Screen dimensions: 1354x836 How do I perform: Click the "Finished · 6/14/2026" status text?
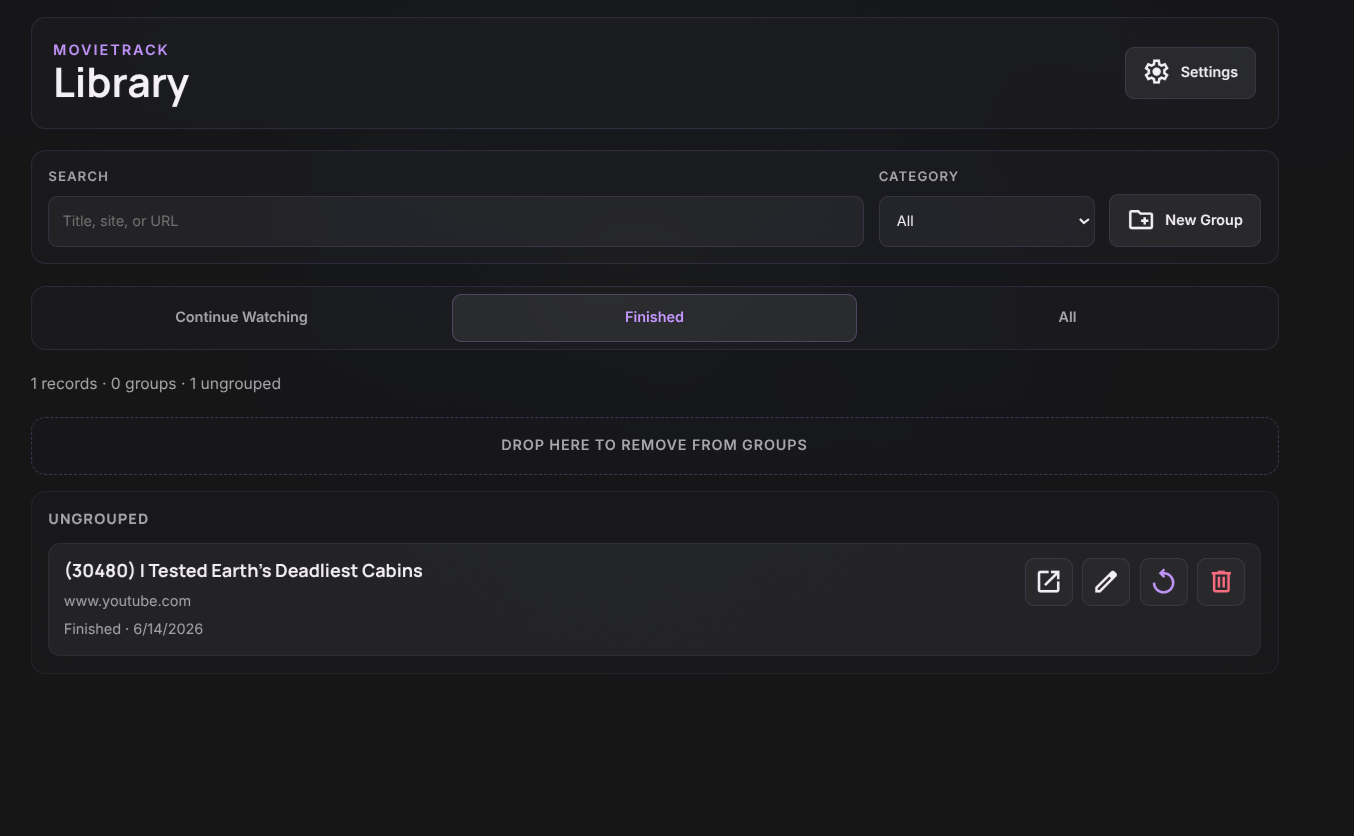133,629
